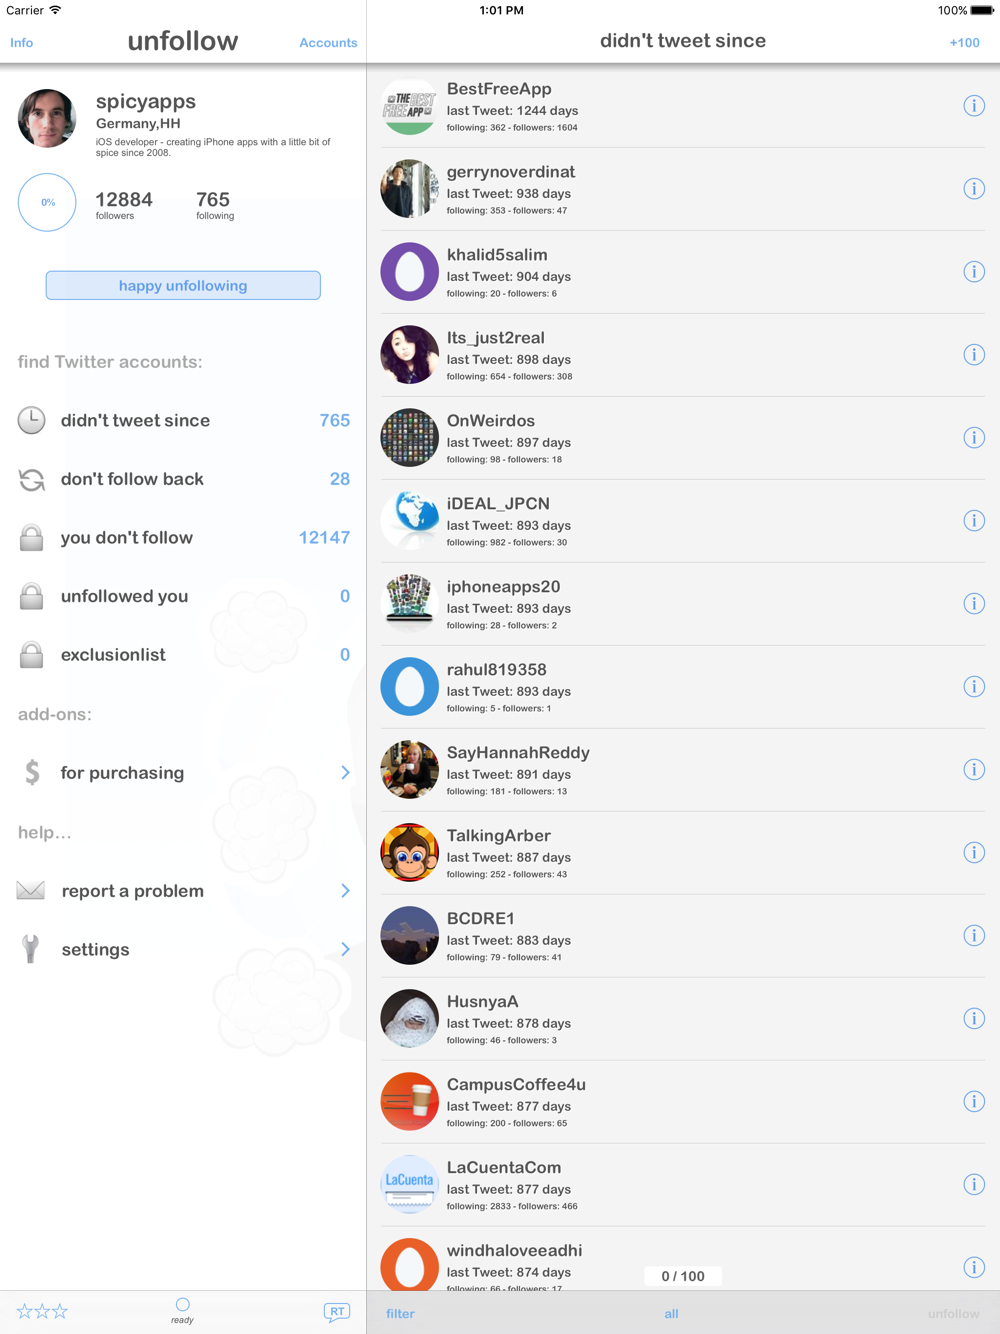
Task: Tap the star rating icon
Action: point(42,1311)
